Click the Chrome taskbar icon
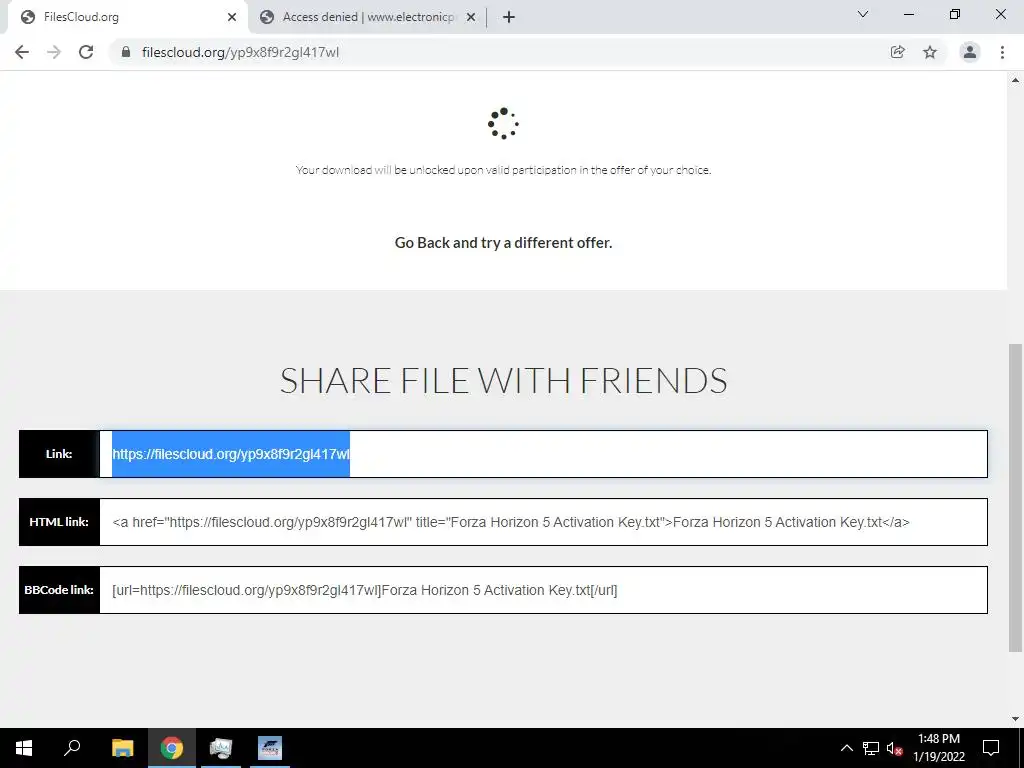 (172, 748)
